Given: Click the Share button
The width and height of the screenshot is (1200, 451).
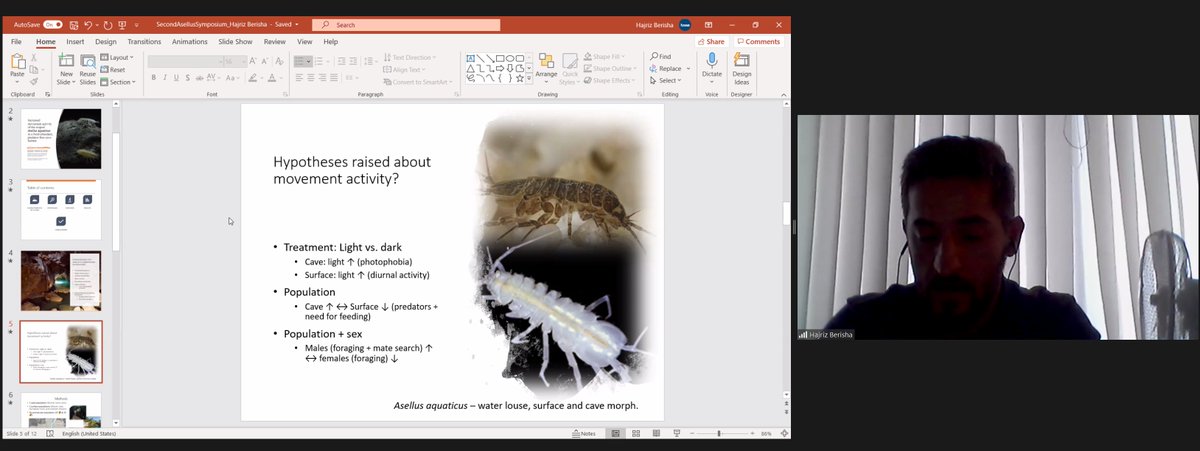Looking at the screenshot, I should [711, 42].
